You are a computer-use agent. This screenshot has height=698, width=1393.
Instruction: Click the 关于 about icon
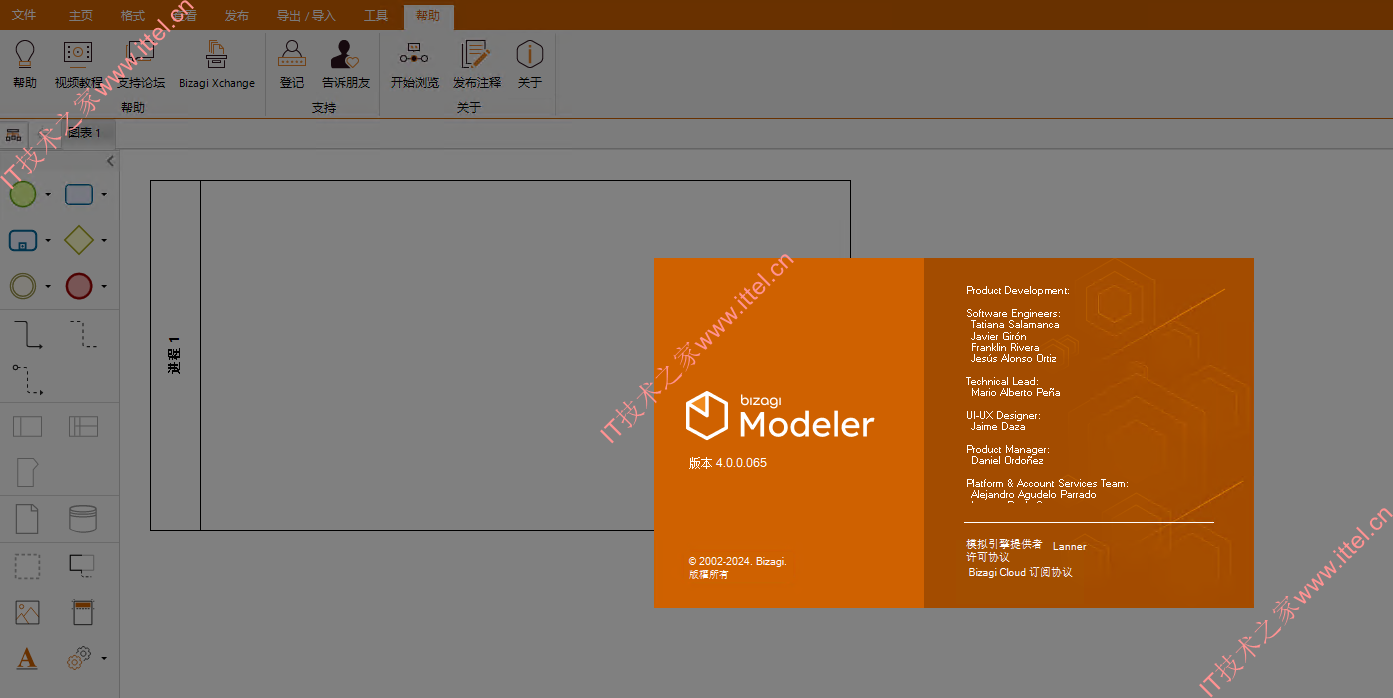click(x=530, y=64)
